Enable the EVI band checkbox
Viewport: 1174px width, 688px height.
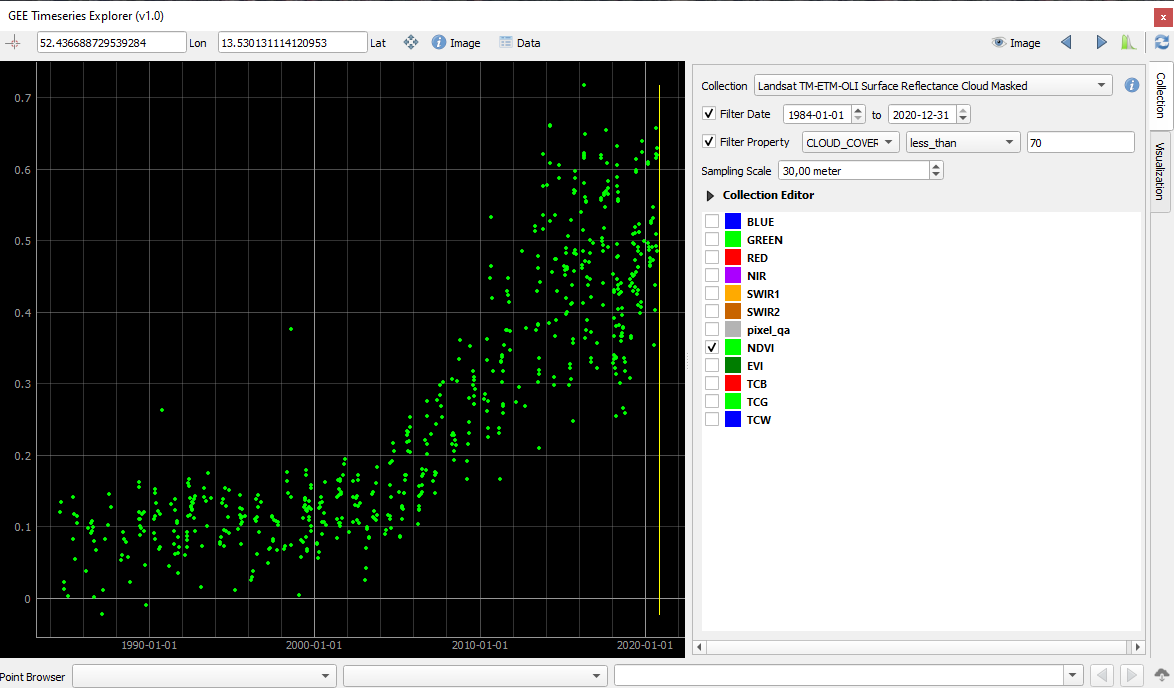pos(712,365)
